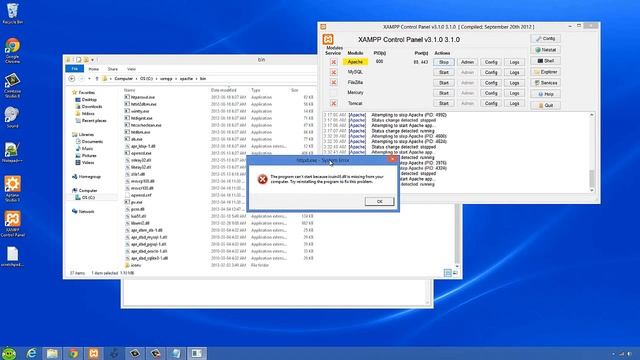Open Camtasia Studio 8 desktop shortcut
Image resolution: width=640 pixels, height=360 pixels.
[x=12, y=85]
